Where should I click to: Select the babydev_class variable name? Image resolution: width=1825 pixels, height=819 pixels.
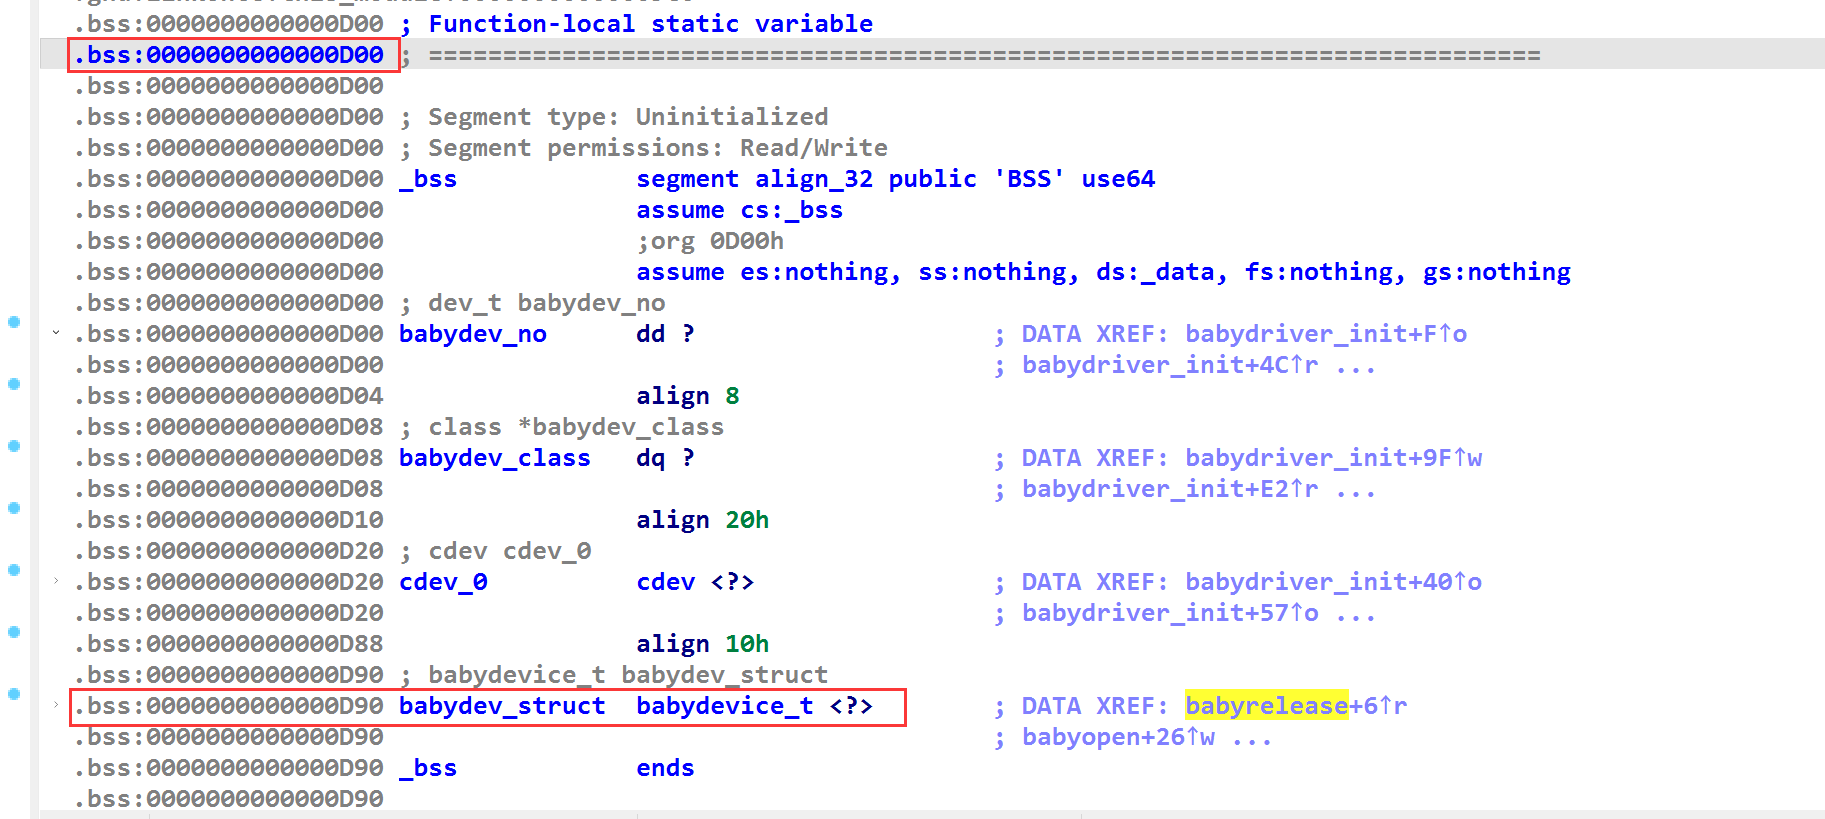[x=495, y=458]
